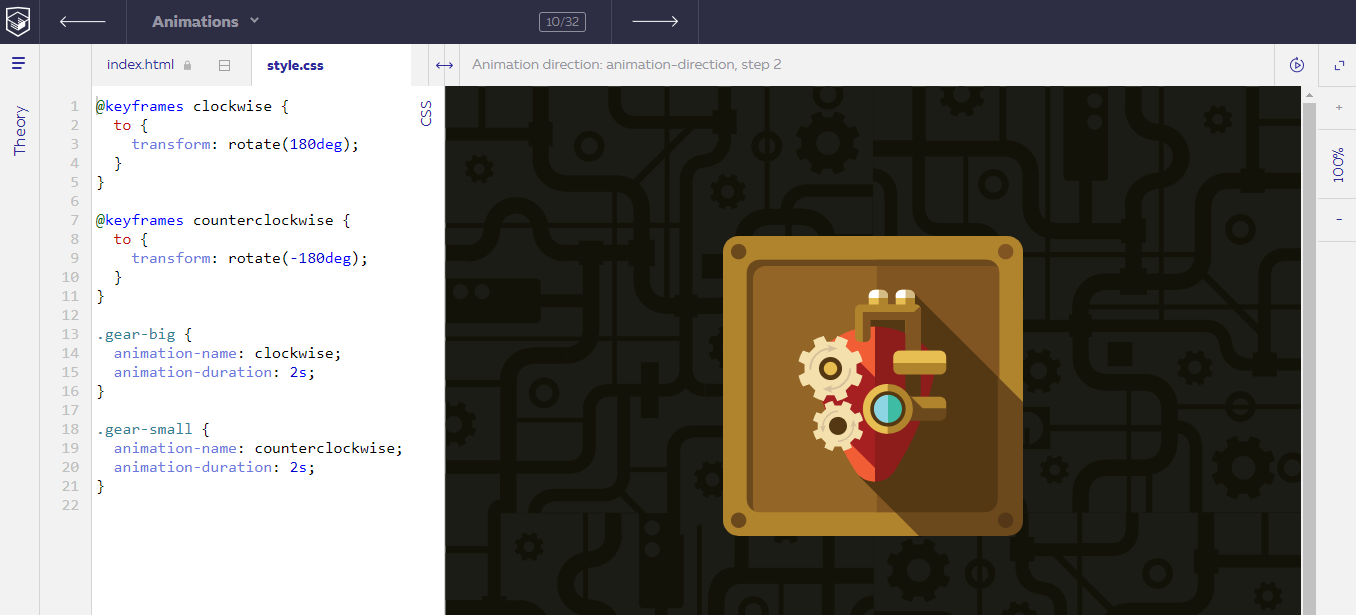Open the hamburger menu in the sidebar

click(18, 62)
